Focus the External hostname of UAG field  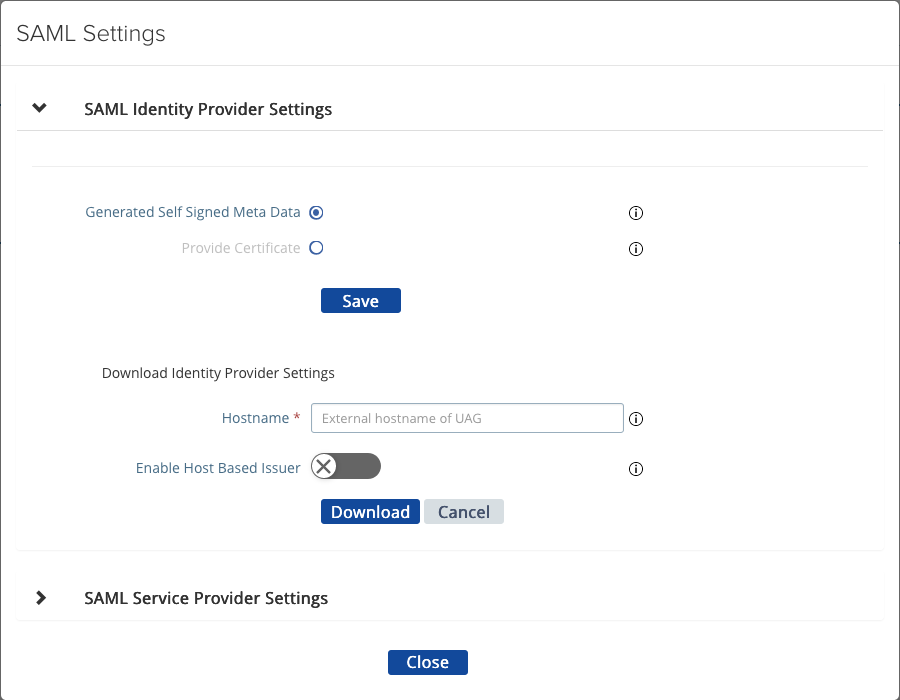coord(467,418)
